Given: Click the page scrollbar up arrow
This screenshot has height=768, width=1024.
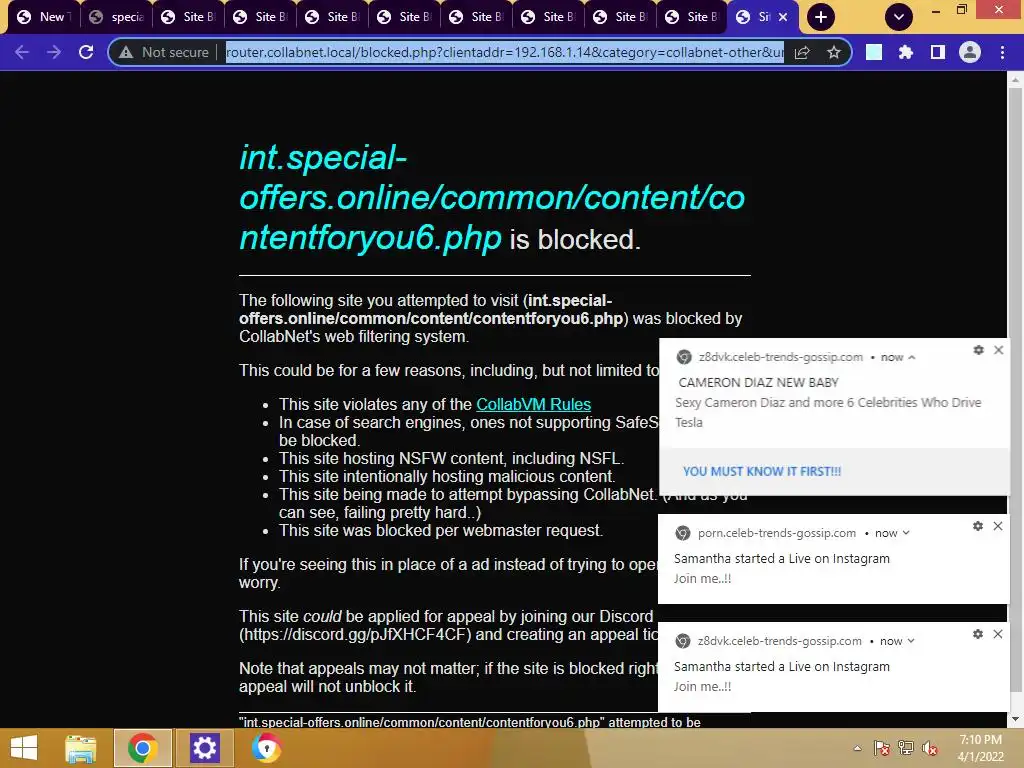Looking at the screenshot, I should click(1016, 80).
